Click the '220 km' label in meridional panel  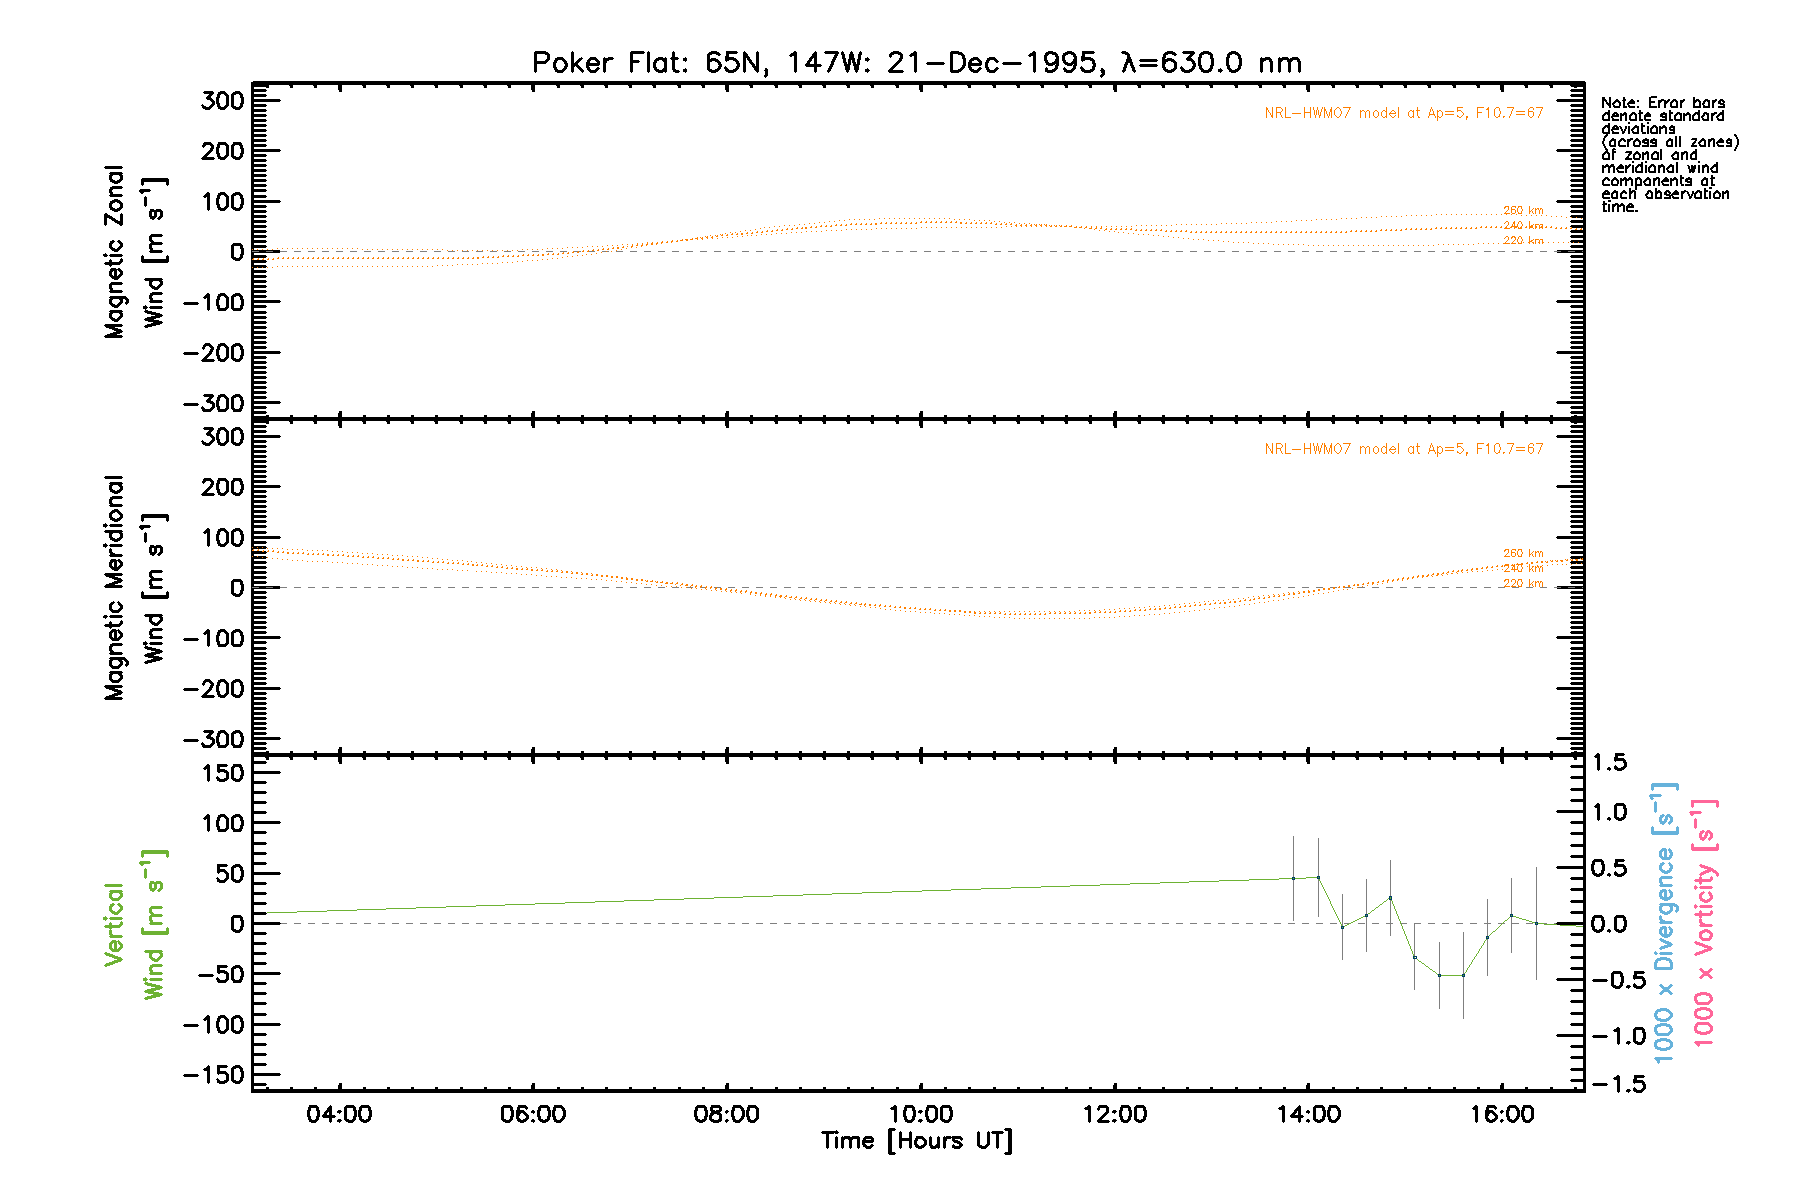1523,584
